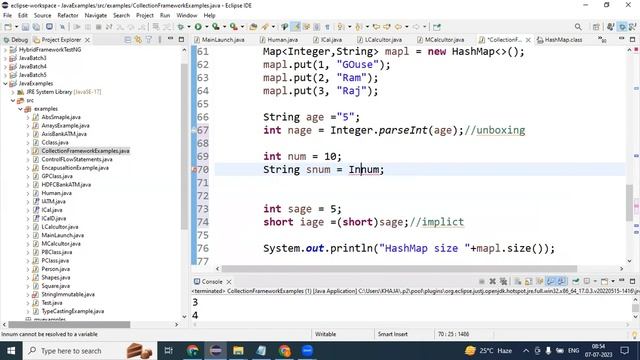Open File Explorer from the taskbar
Screen dimensions: 640x360
click(238, 351)
